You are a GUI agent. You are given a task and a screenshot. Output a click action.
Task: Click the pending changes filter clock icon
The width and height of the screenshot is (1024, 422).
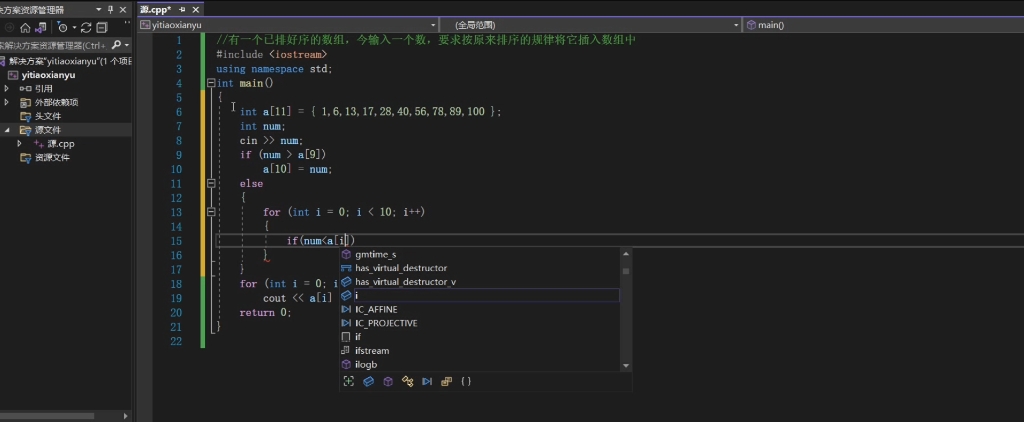pos(63,27)
